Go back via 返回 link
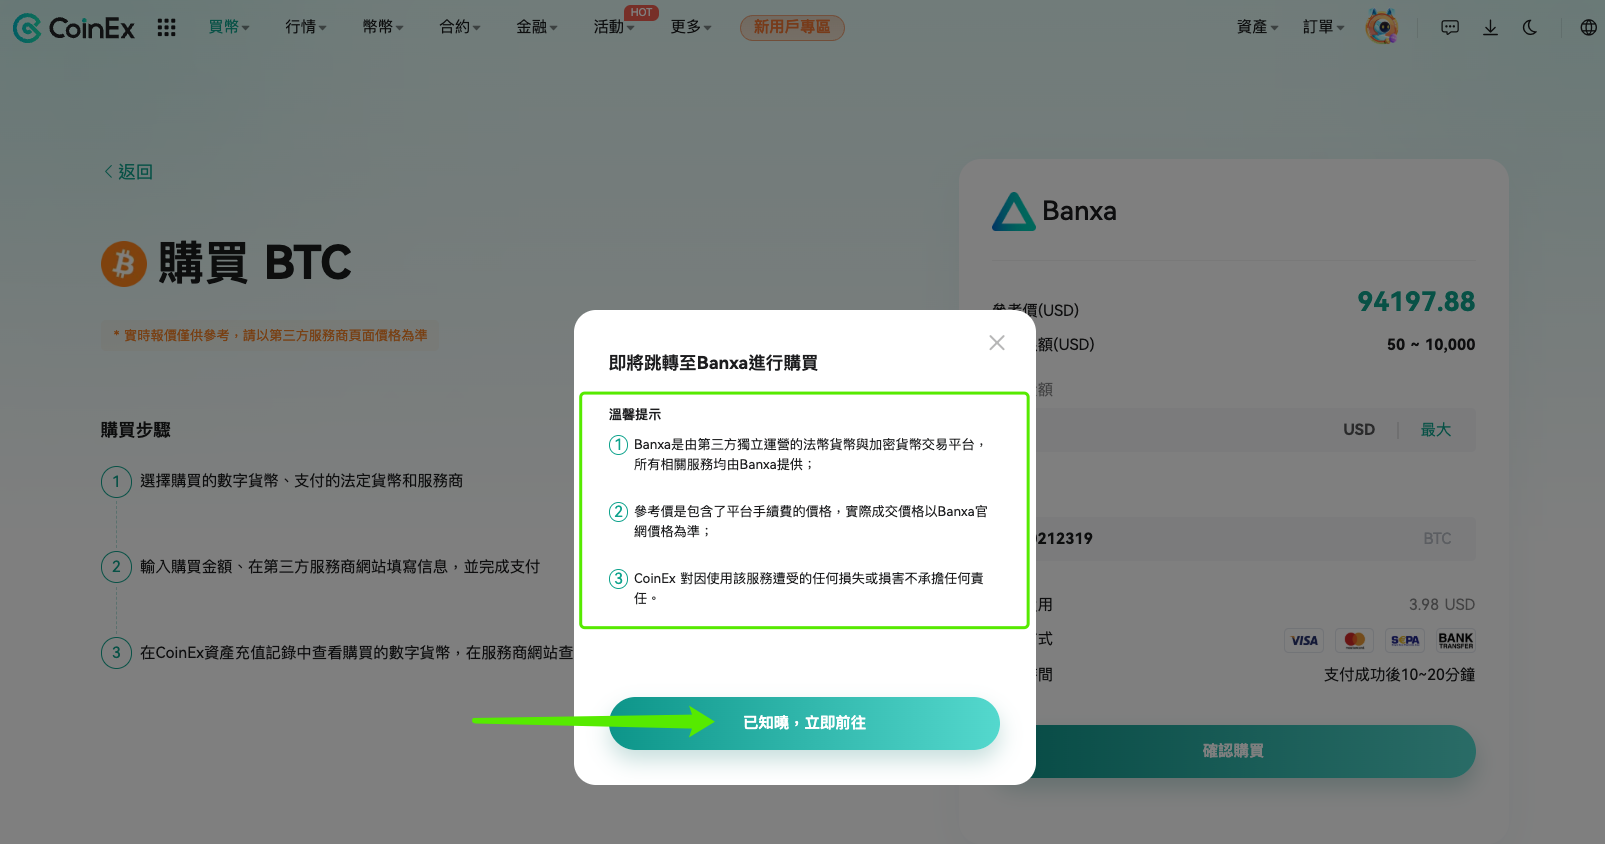Image resolution: width=1605 pixels, height=844 pixels. (x=128, y=172)
